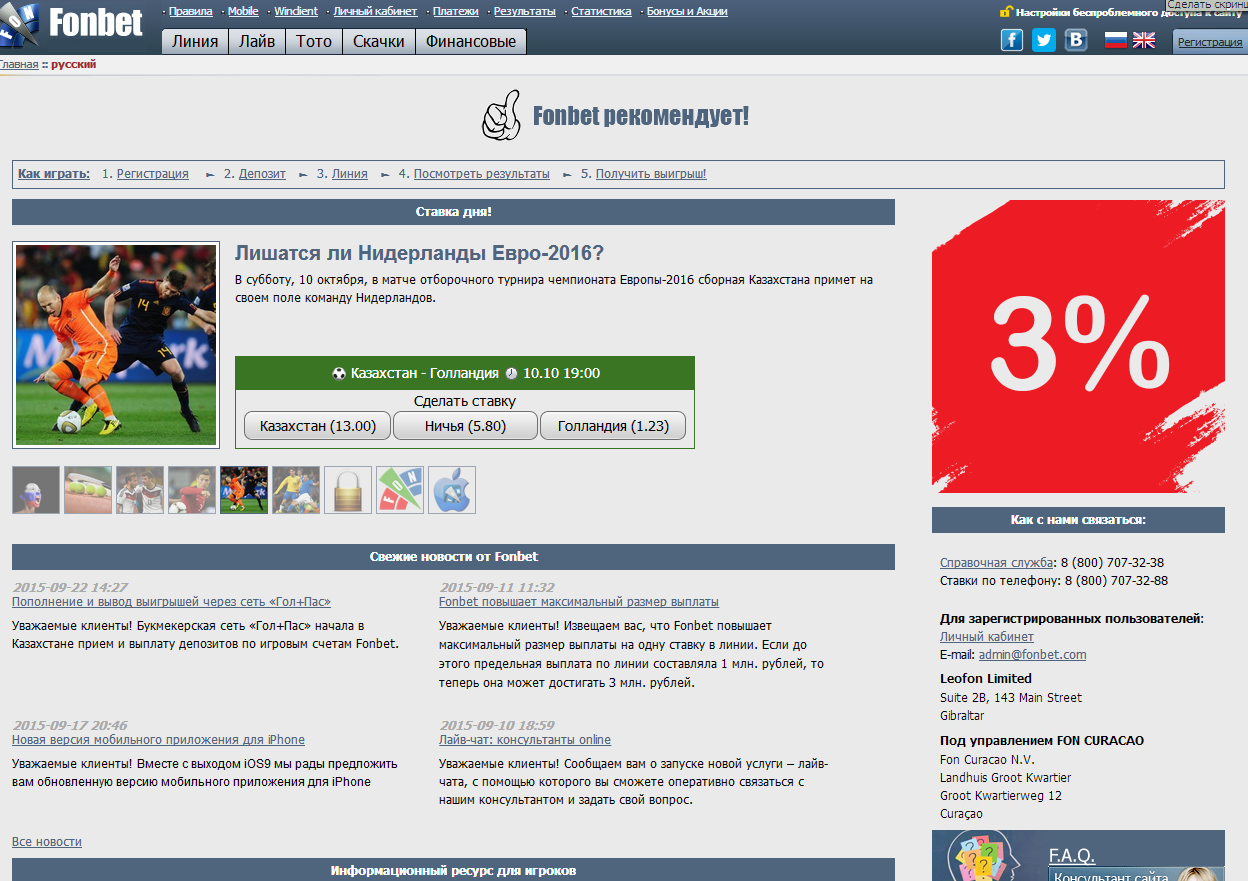This screenshot has height=881, width=1248.
Task: Click the VKontakte social icon
Action: point(1076,40)
